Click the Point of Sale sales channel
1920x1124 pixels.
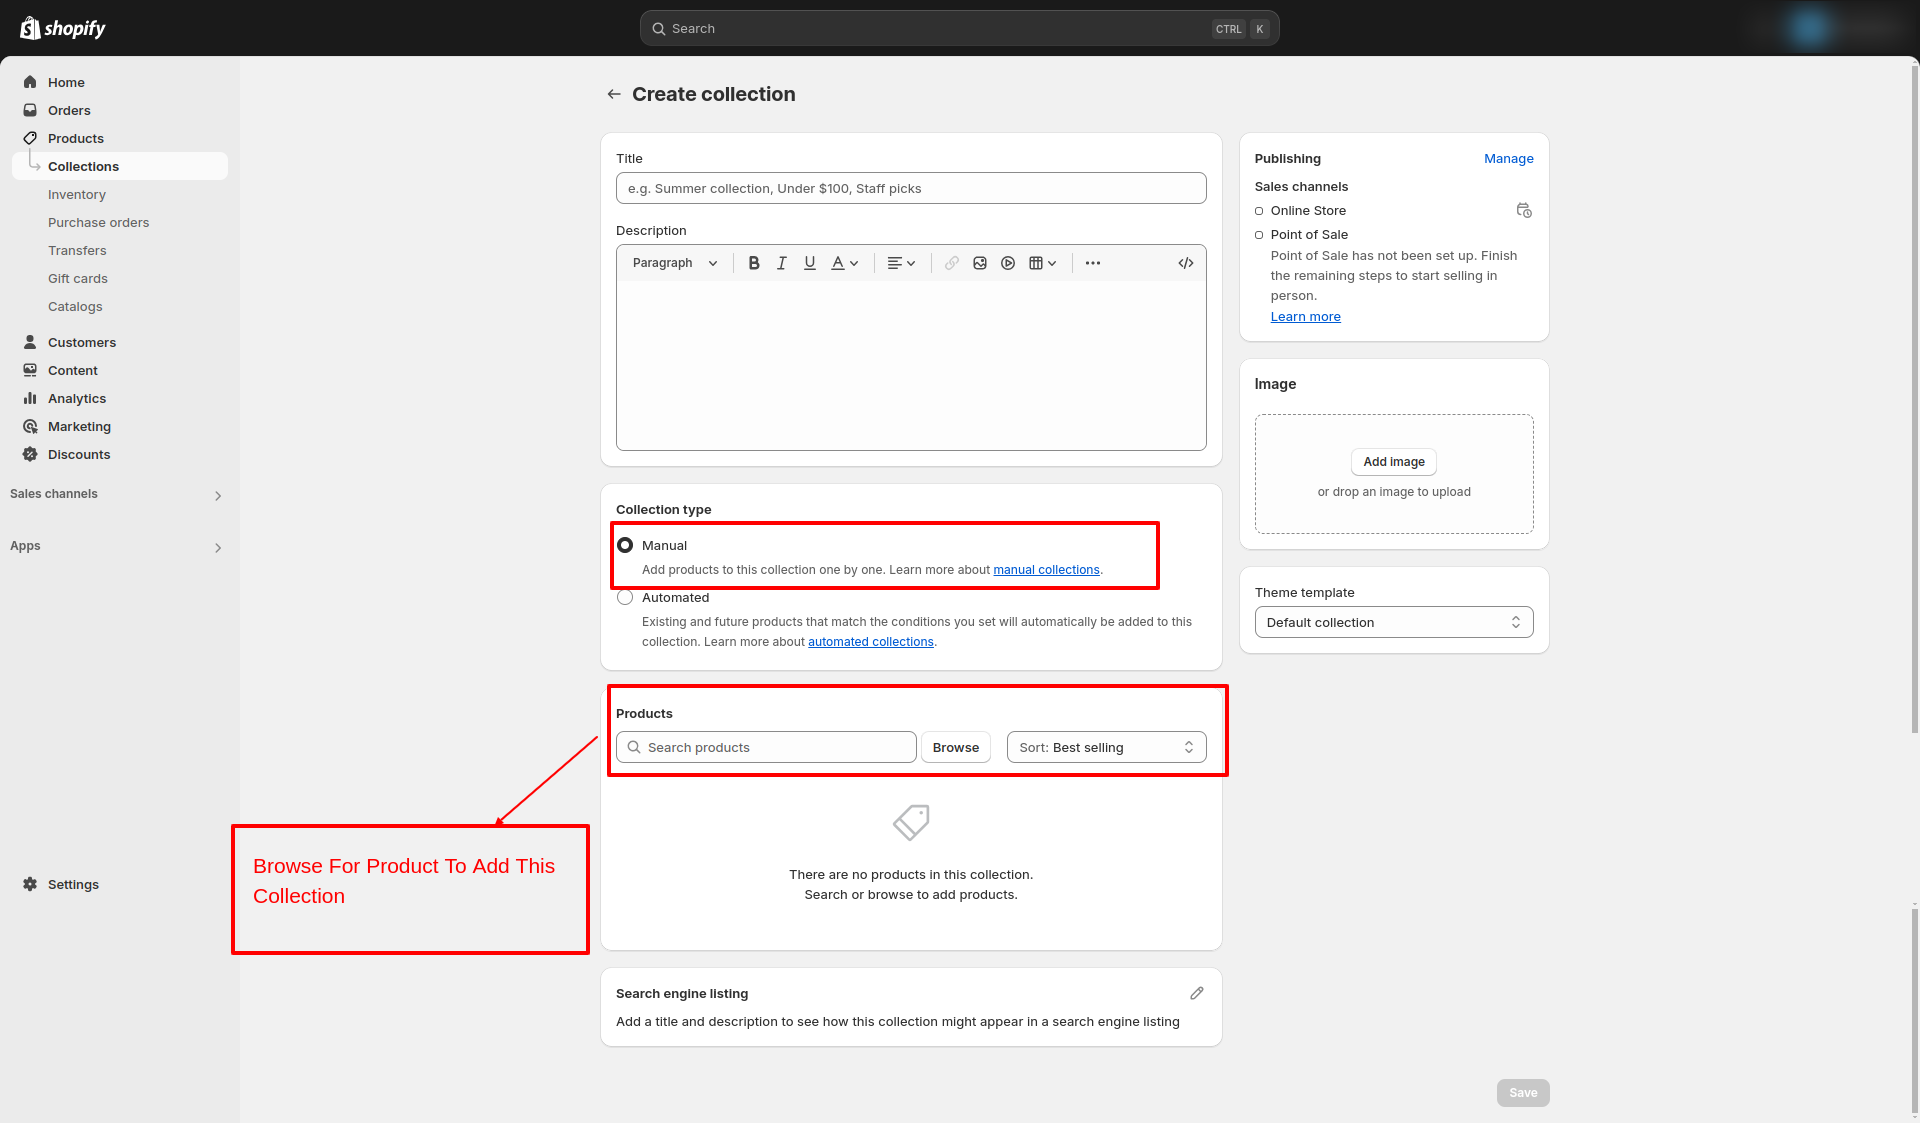pyautogui.click(x=1309, y=234)
